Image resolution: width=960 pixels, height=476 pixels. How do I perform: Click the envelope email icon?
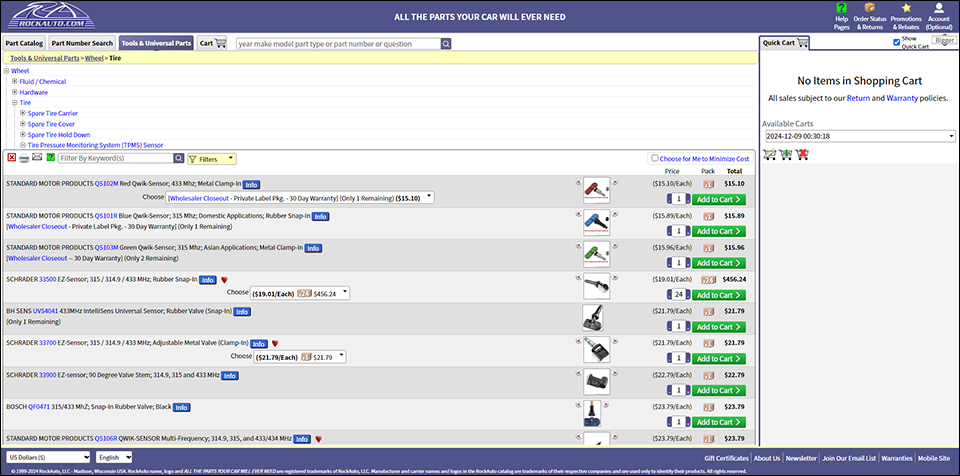[x=37, y=158]
